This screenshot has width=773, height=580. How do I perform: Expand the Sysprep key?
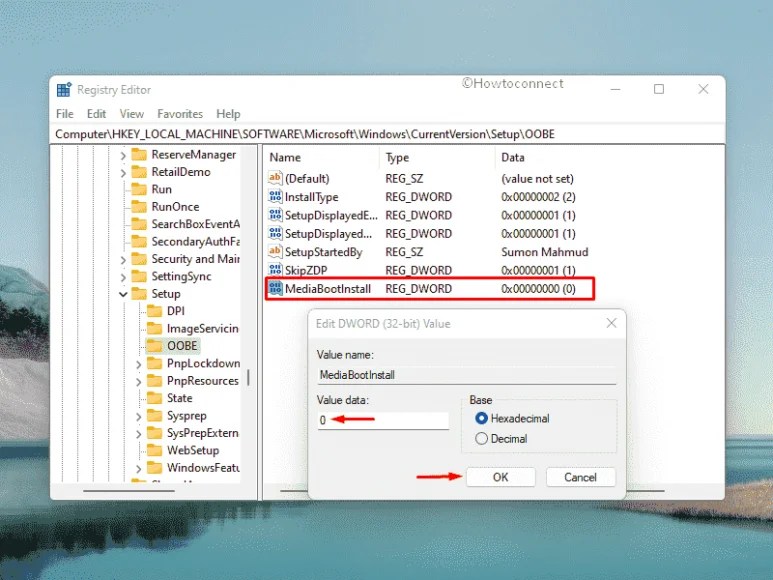[x=139, y=416]
